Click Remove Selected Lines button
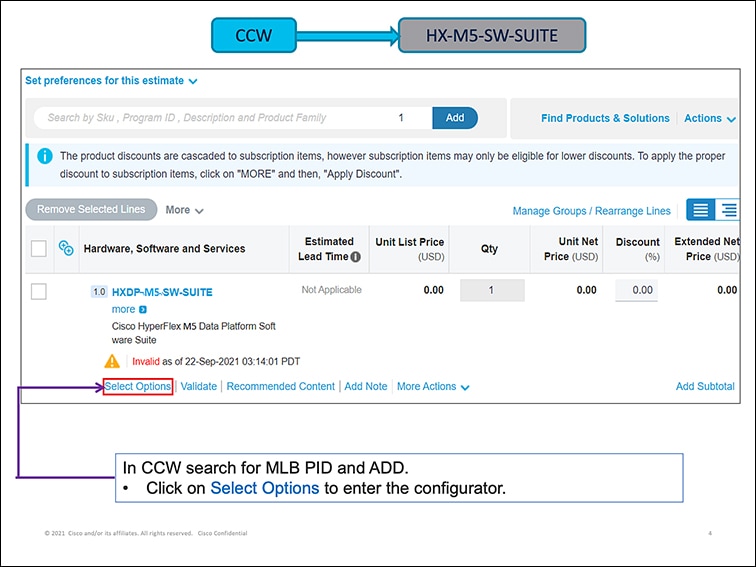Screen dimensions: 756x567 pyautogui.click(x=91, y=209)
